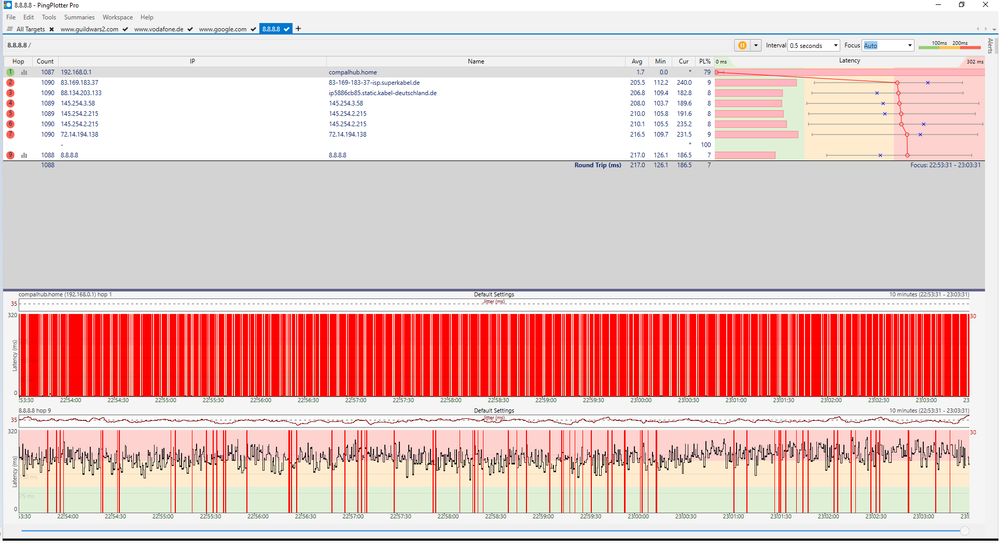The image size is (999, 544).
Task: Add a new target with the plus icon
Action: 298,29
